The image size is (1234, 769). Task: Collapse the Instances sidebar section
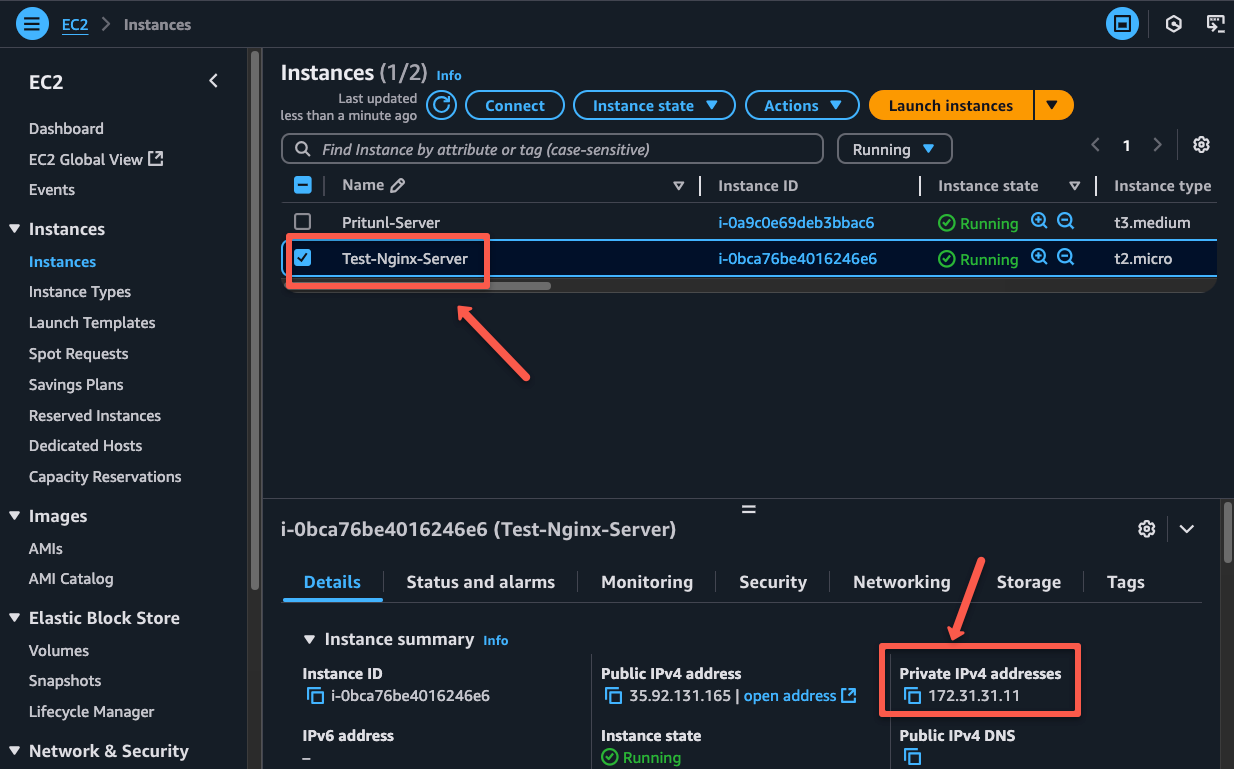(x=14, y=229)
